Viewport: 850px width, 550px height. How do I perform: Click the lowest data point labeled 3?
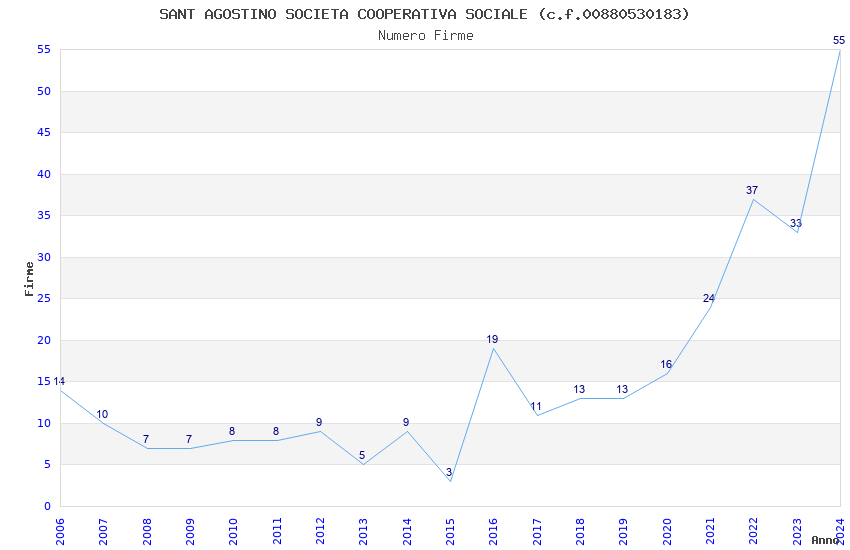click(x=450, y=481)
